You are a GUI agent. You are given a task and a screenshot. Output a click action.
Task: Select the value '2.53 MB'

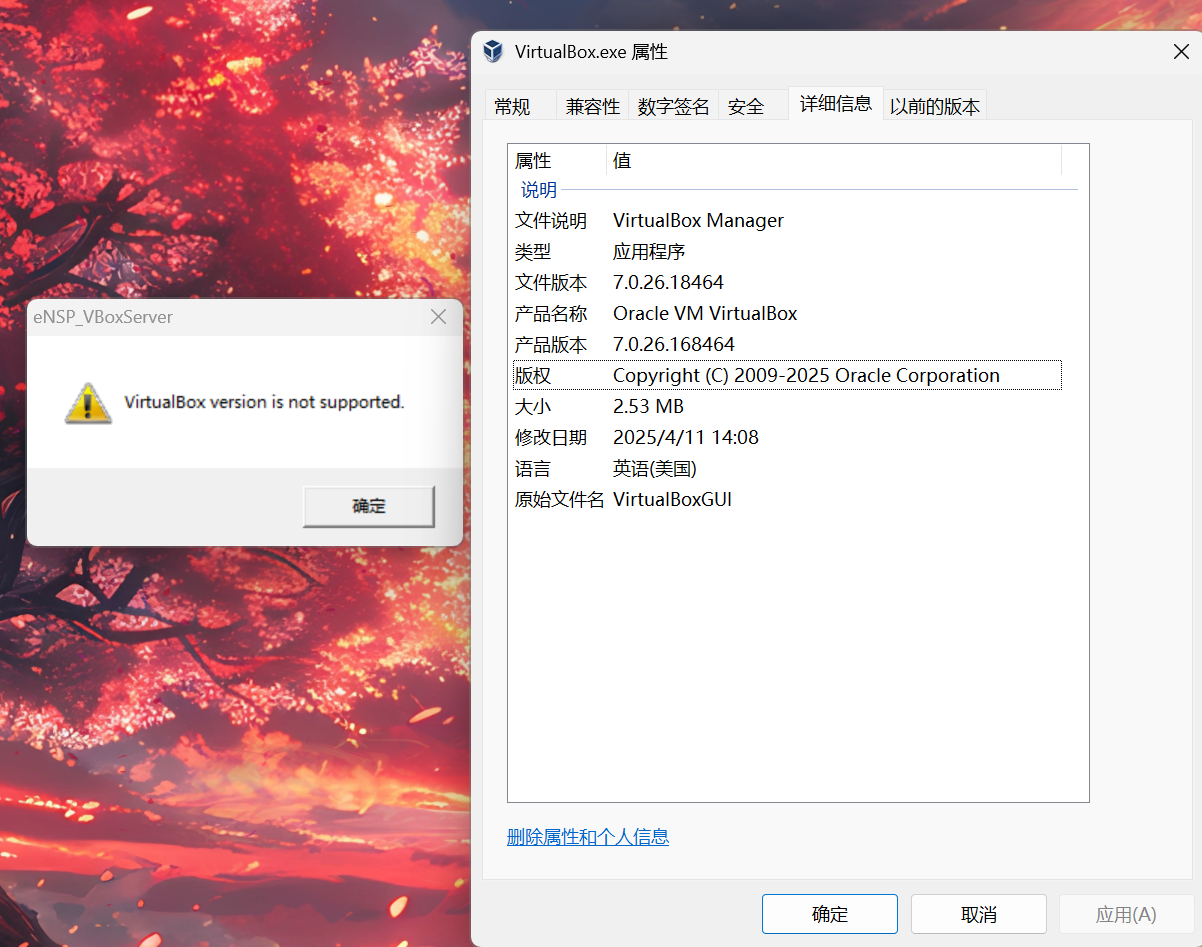648,406
